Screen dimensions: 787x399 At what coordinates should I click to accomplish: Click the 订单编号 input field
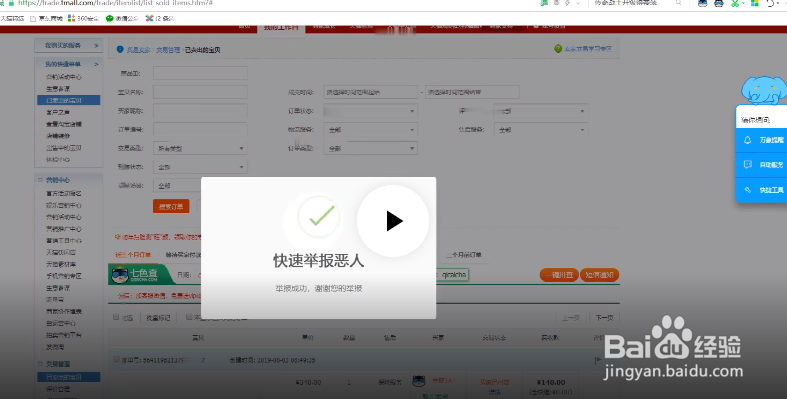(200, 129)
